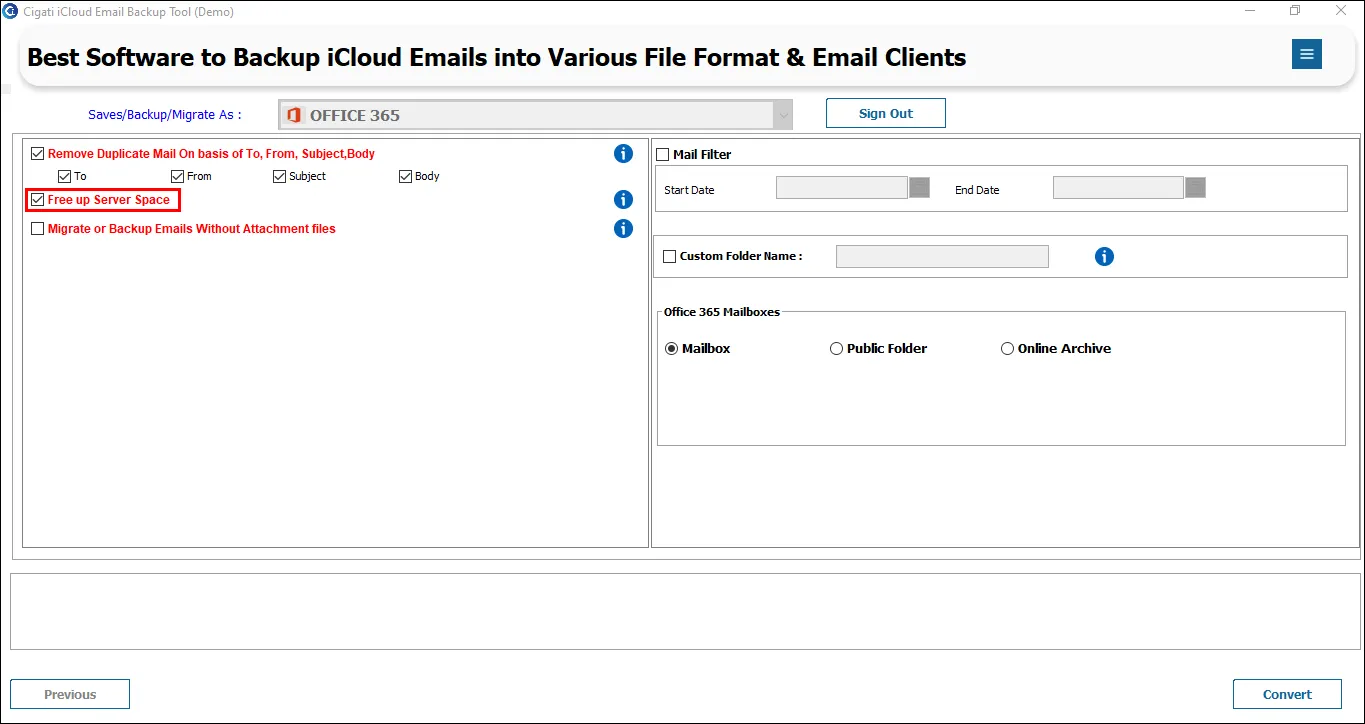Screen dimensions: 1365x724
Task: Select the Public Folder radio option
Action: (x=836, y=349)
